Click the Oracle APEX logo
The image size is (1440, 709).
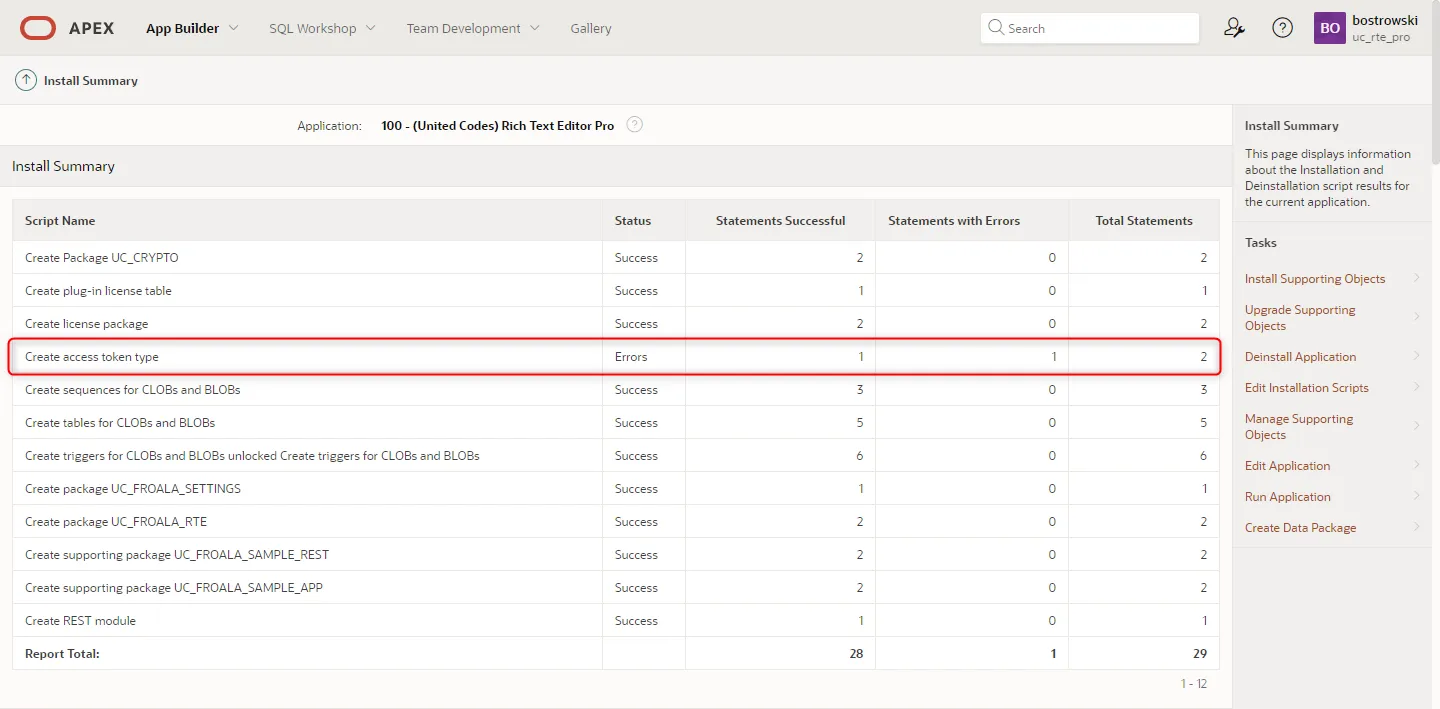click(x=67, y=28)
